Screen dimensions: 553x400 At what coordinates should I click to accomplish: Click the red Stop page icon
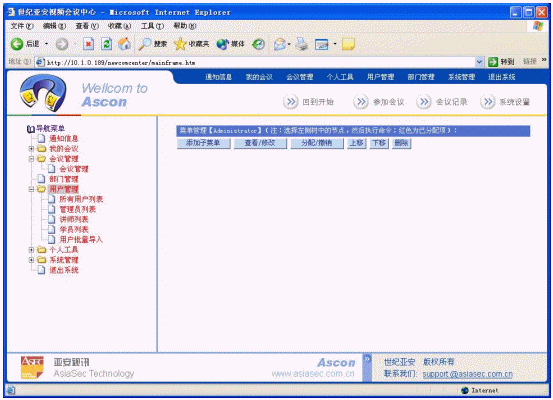pos(88,44)
